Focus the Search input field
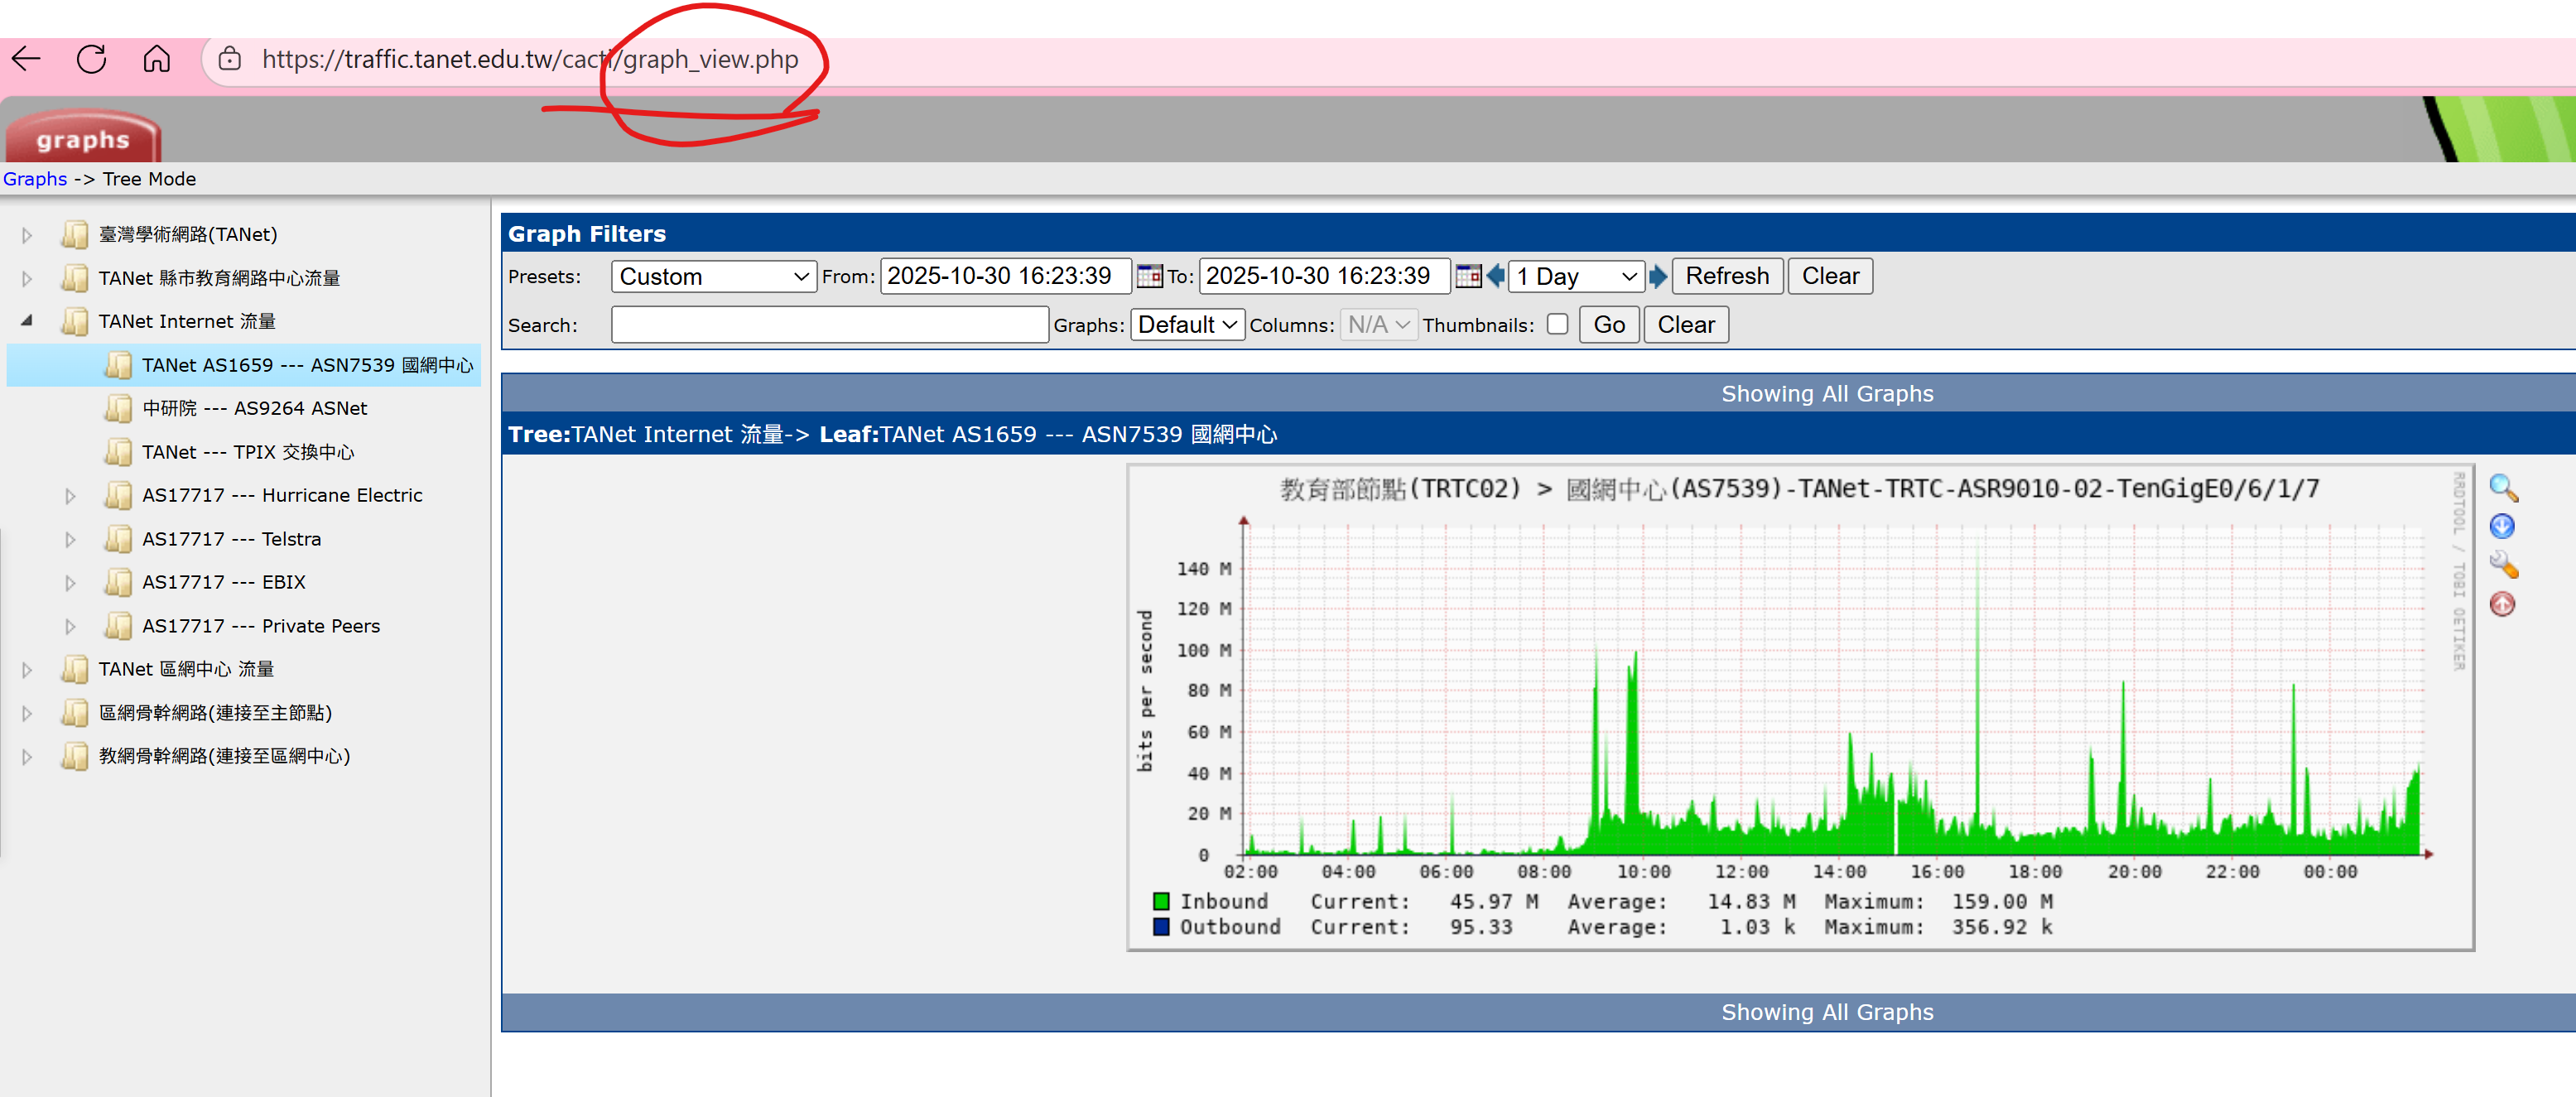 830,325
